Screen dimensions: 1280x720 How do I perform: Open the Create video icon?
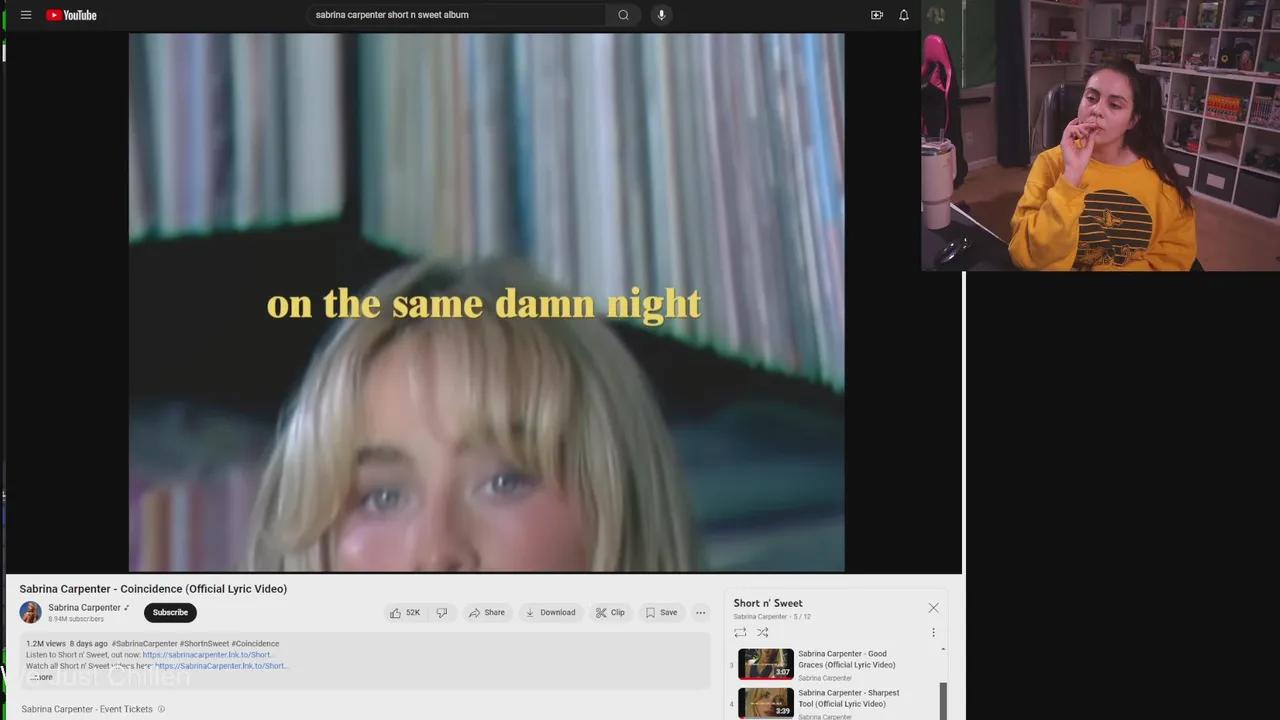pyautogui.click(x=877, y=15)
